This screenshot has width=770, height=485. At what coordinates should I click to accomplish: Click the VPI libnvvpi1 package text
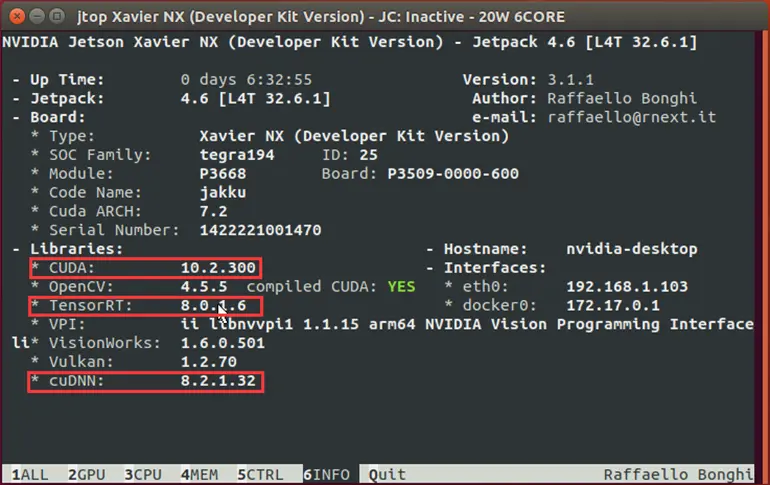tap(467, 324)
